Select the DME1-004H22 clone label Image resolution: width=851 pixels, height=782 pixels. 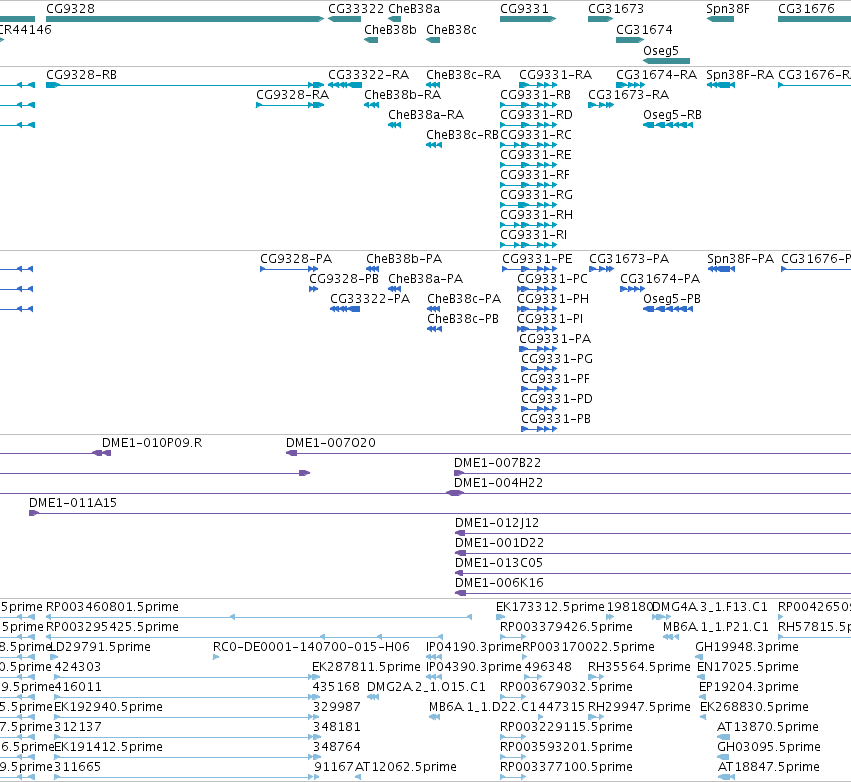tap(498, 483)
